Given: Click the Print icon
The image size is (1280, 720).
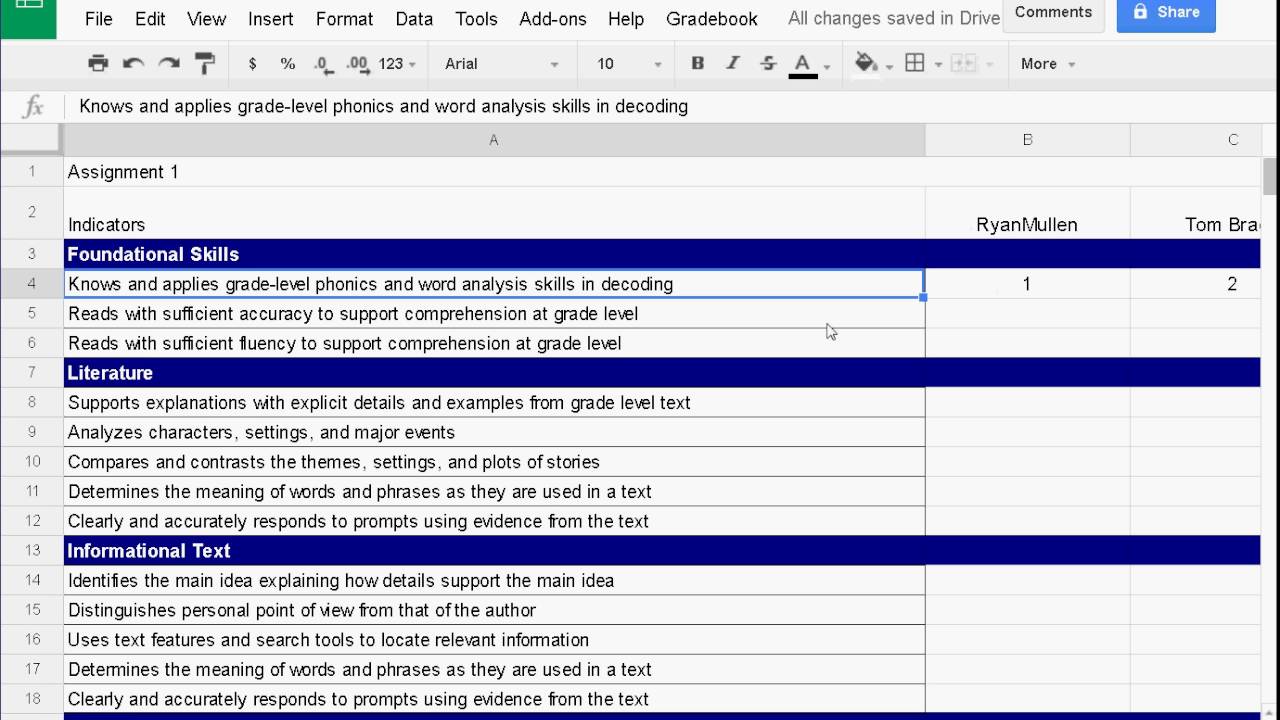Looking at the screenshot, I should pyautogui.click(x=98, y=63).
